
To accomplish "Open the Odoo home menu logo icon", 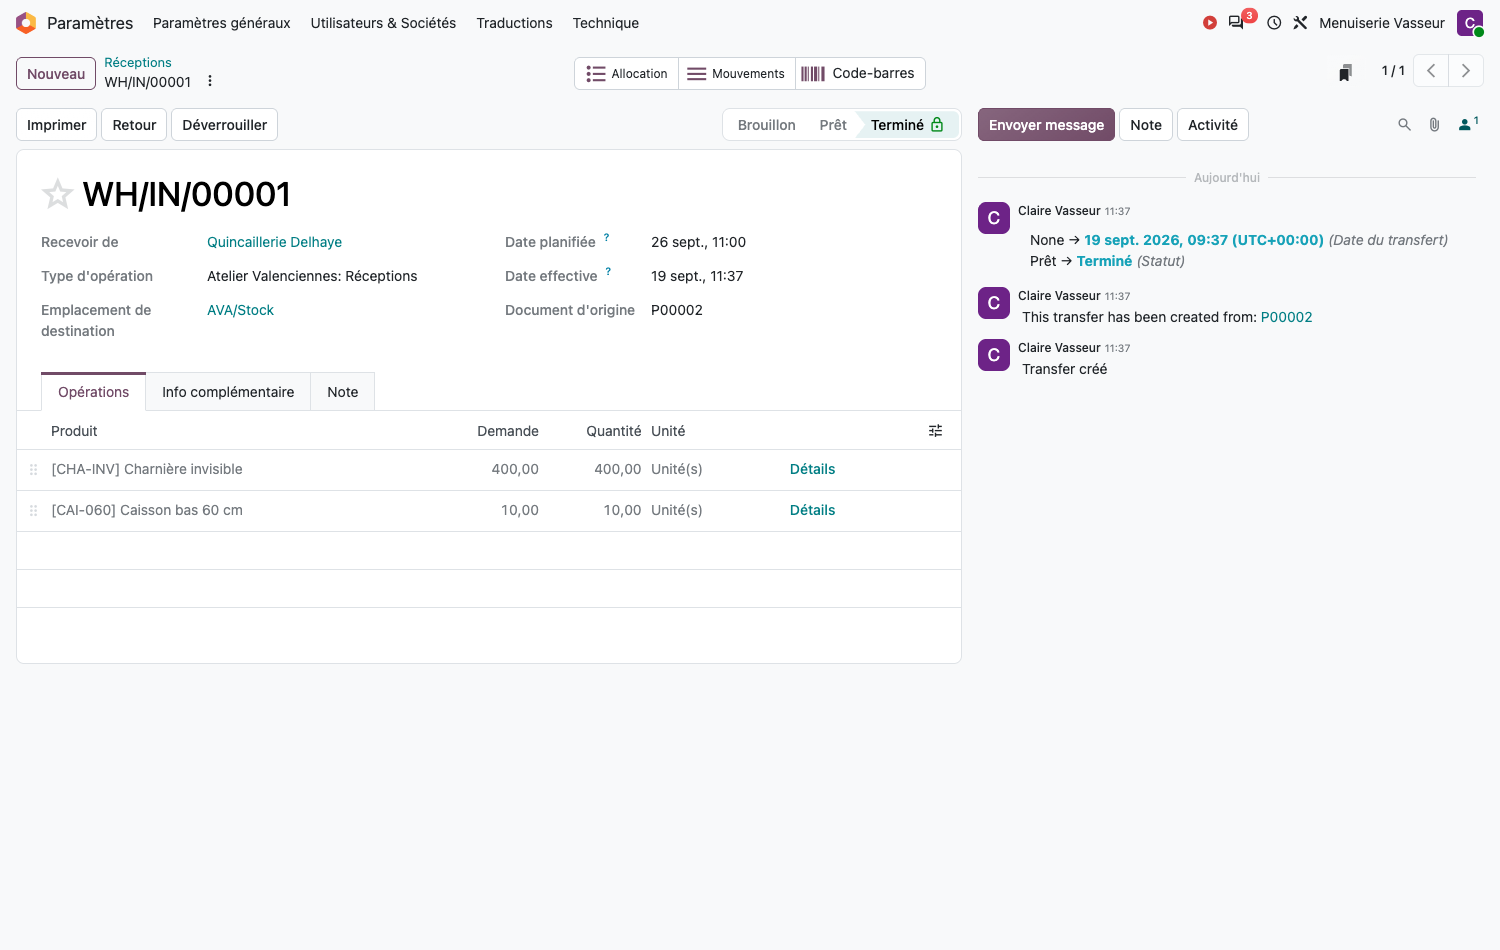I will [26, 23].
